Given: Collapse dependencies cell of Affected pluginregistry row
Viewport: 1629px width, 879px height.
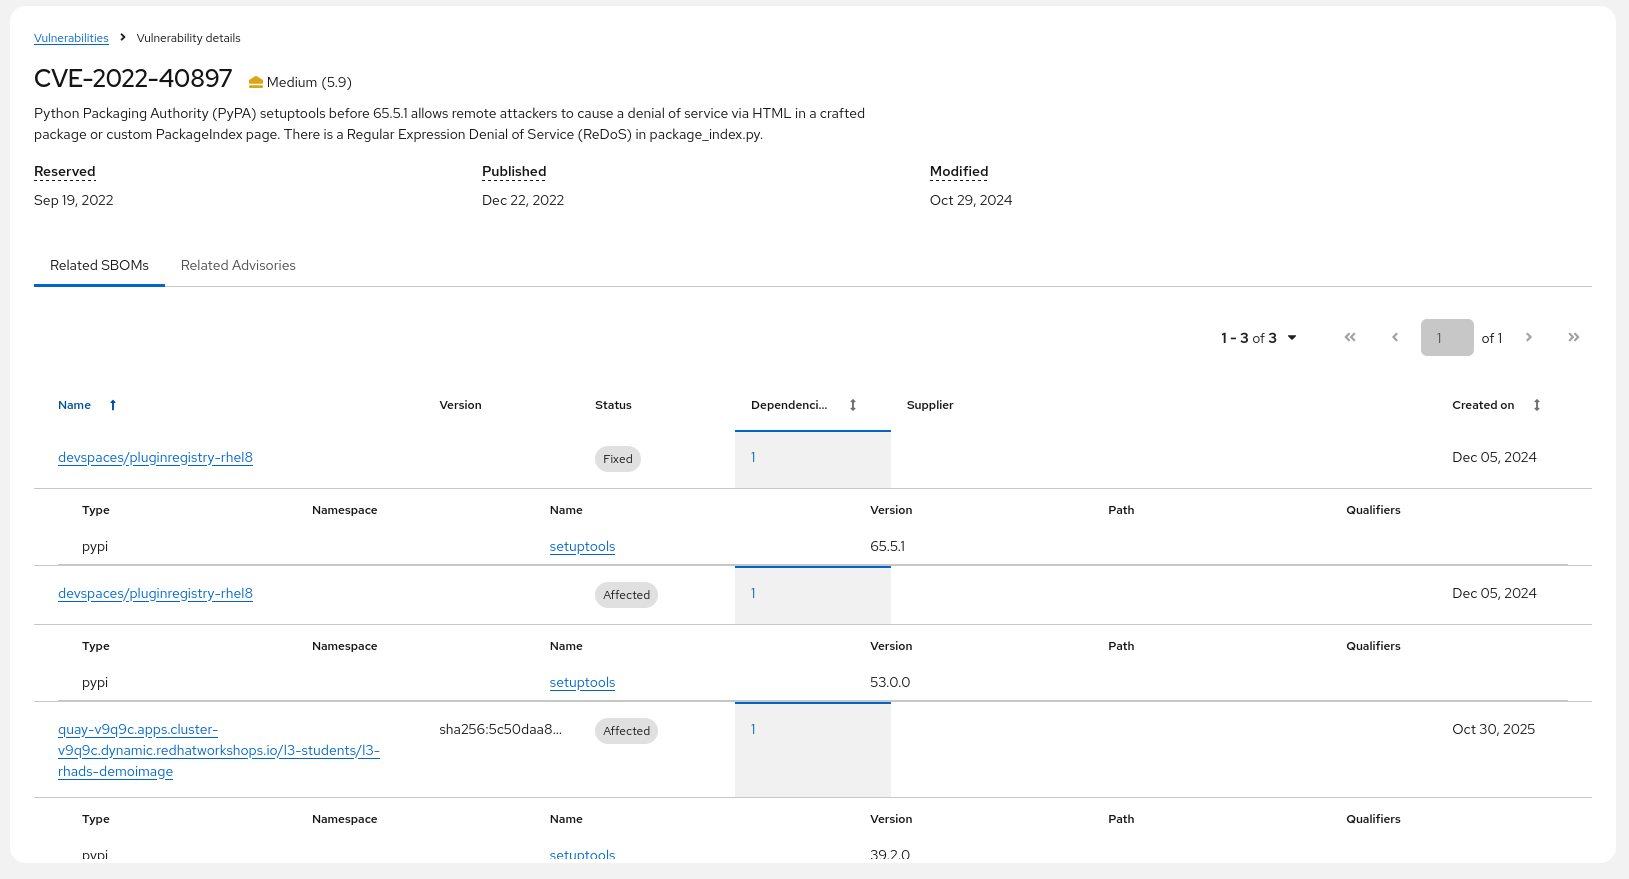Looking at the screenshot, I should pyautogui.click(x=812, y=595).
